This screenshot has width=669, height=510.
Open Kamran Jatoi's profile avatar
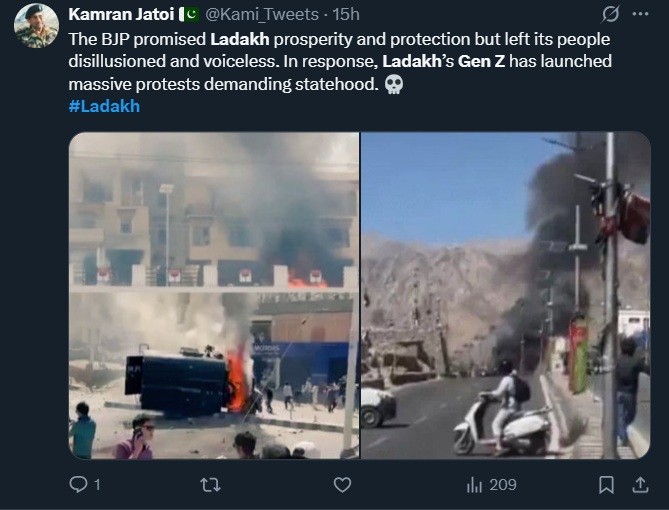[x=36, y=26]
